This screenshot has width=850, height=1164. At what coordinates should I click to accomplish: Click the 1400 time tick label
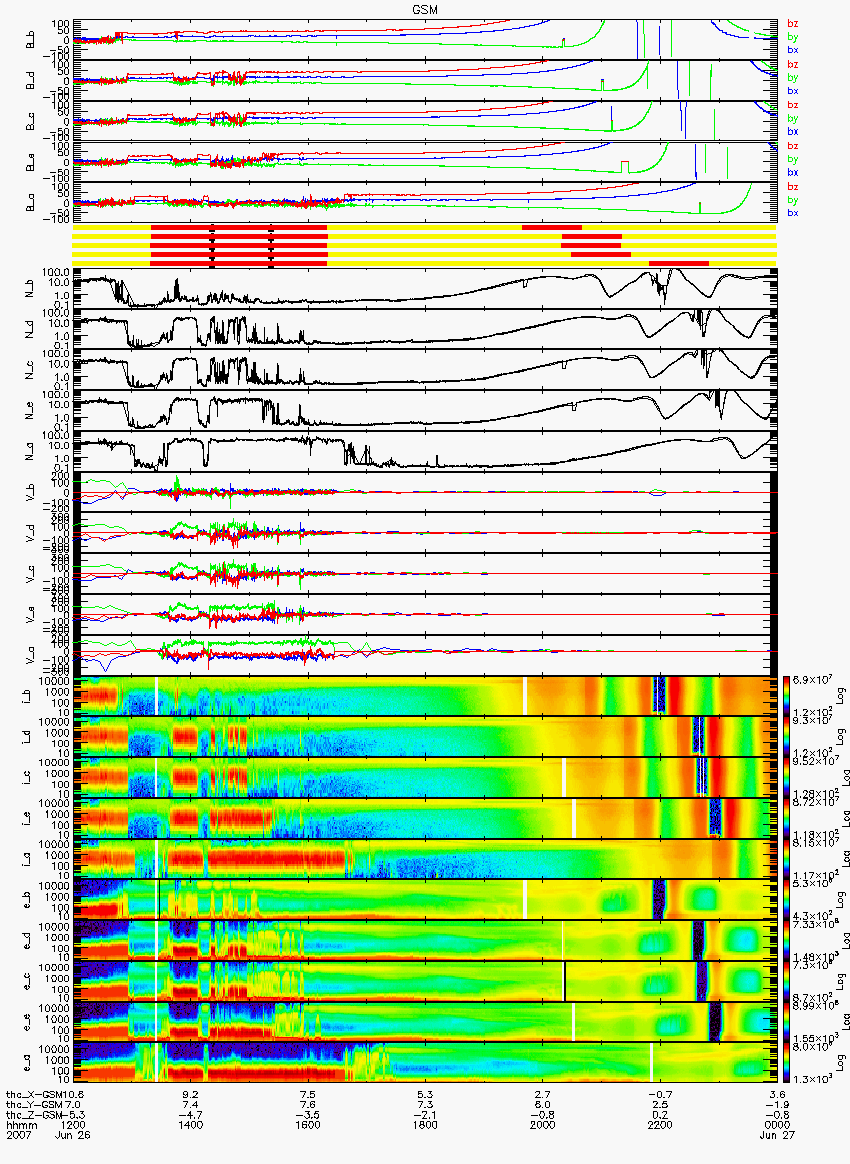191,1125
